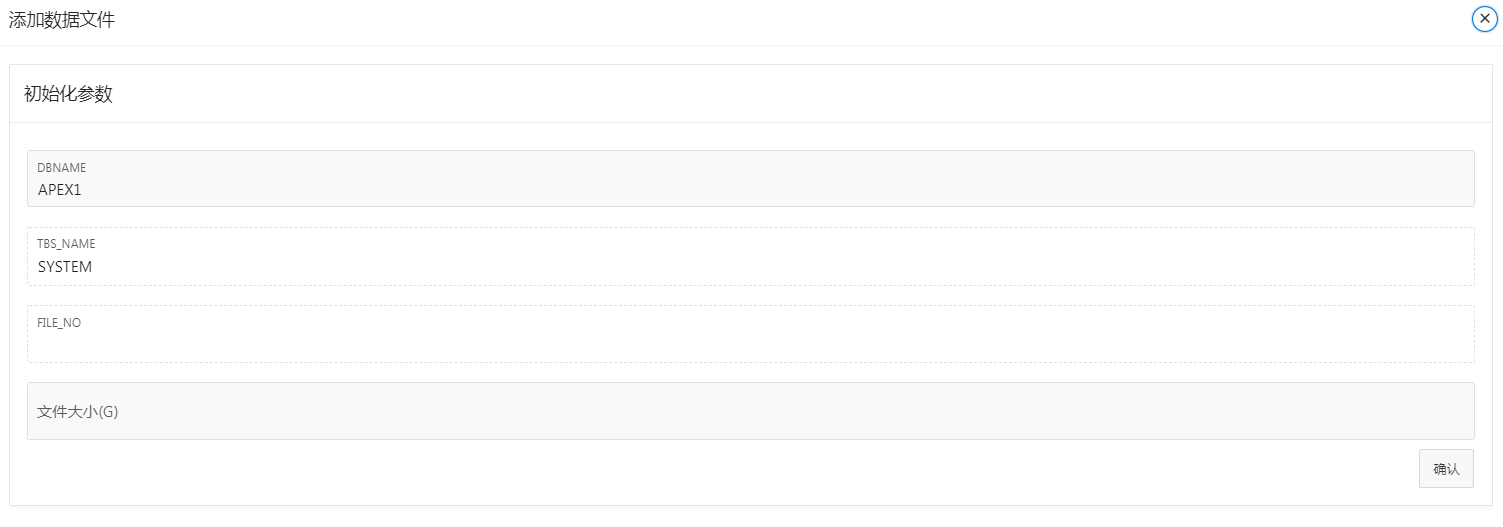The width and height of the screenshot is (1503, 527).
Task: Click the empty space right of APEX1
Action: [700, 189]
